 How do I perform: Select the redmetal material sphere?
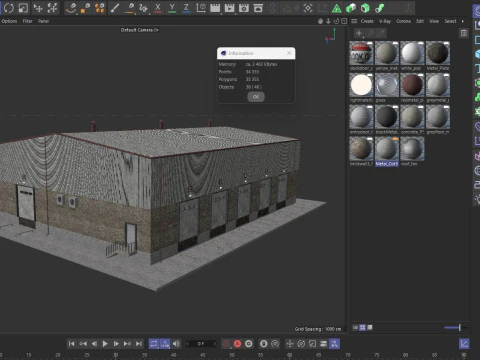(412, 85)
